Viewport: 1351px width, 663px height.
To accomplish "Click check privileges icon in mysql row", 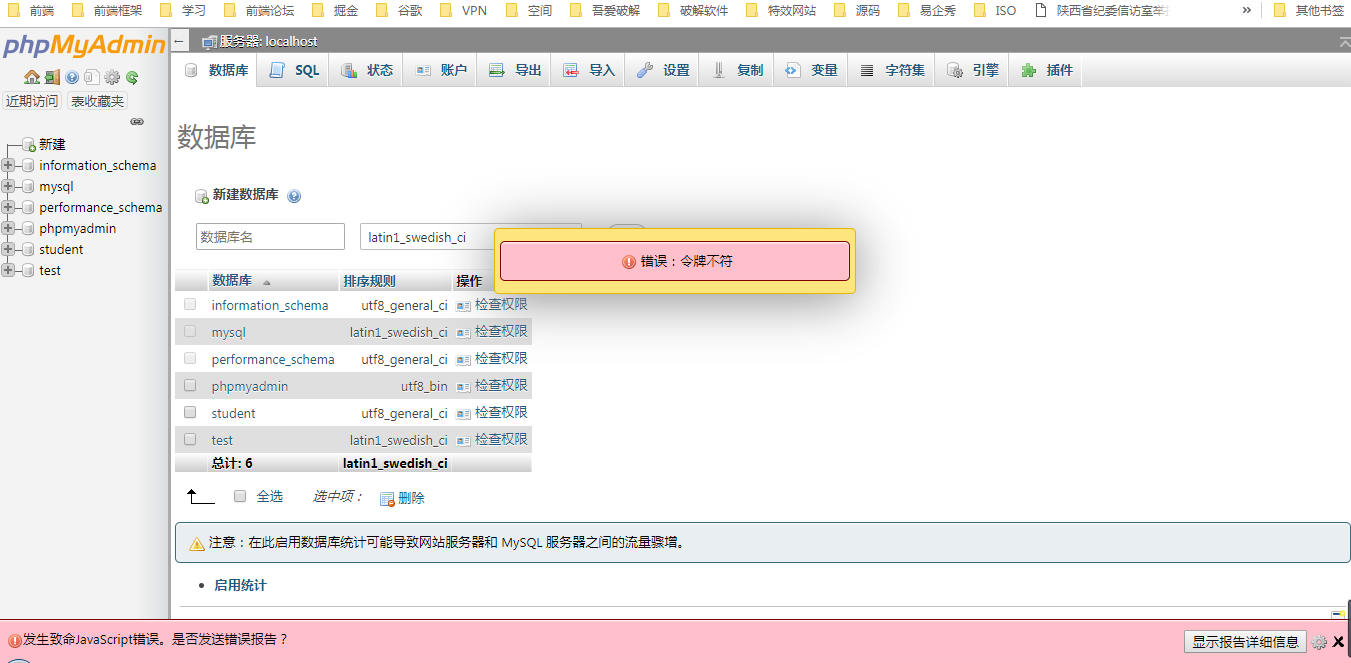I will (x=464, y=332).
